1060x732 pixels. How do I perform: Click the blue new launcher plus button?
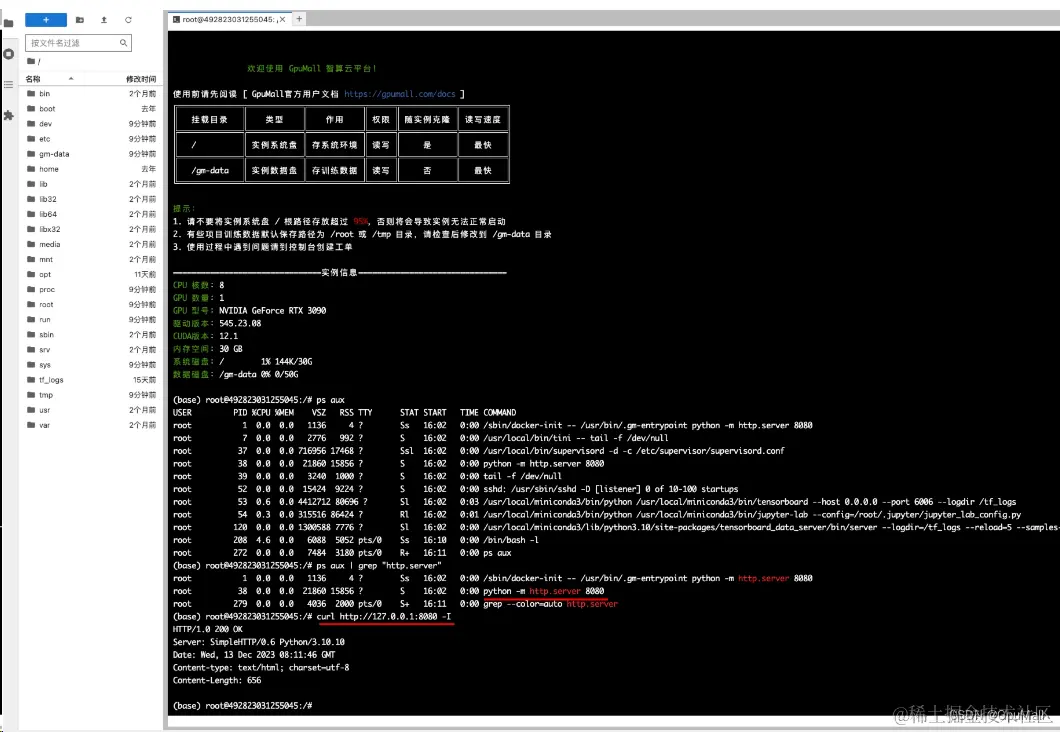pos(46,20)
